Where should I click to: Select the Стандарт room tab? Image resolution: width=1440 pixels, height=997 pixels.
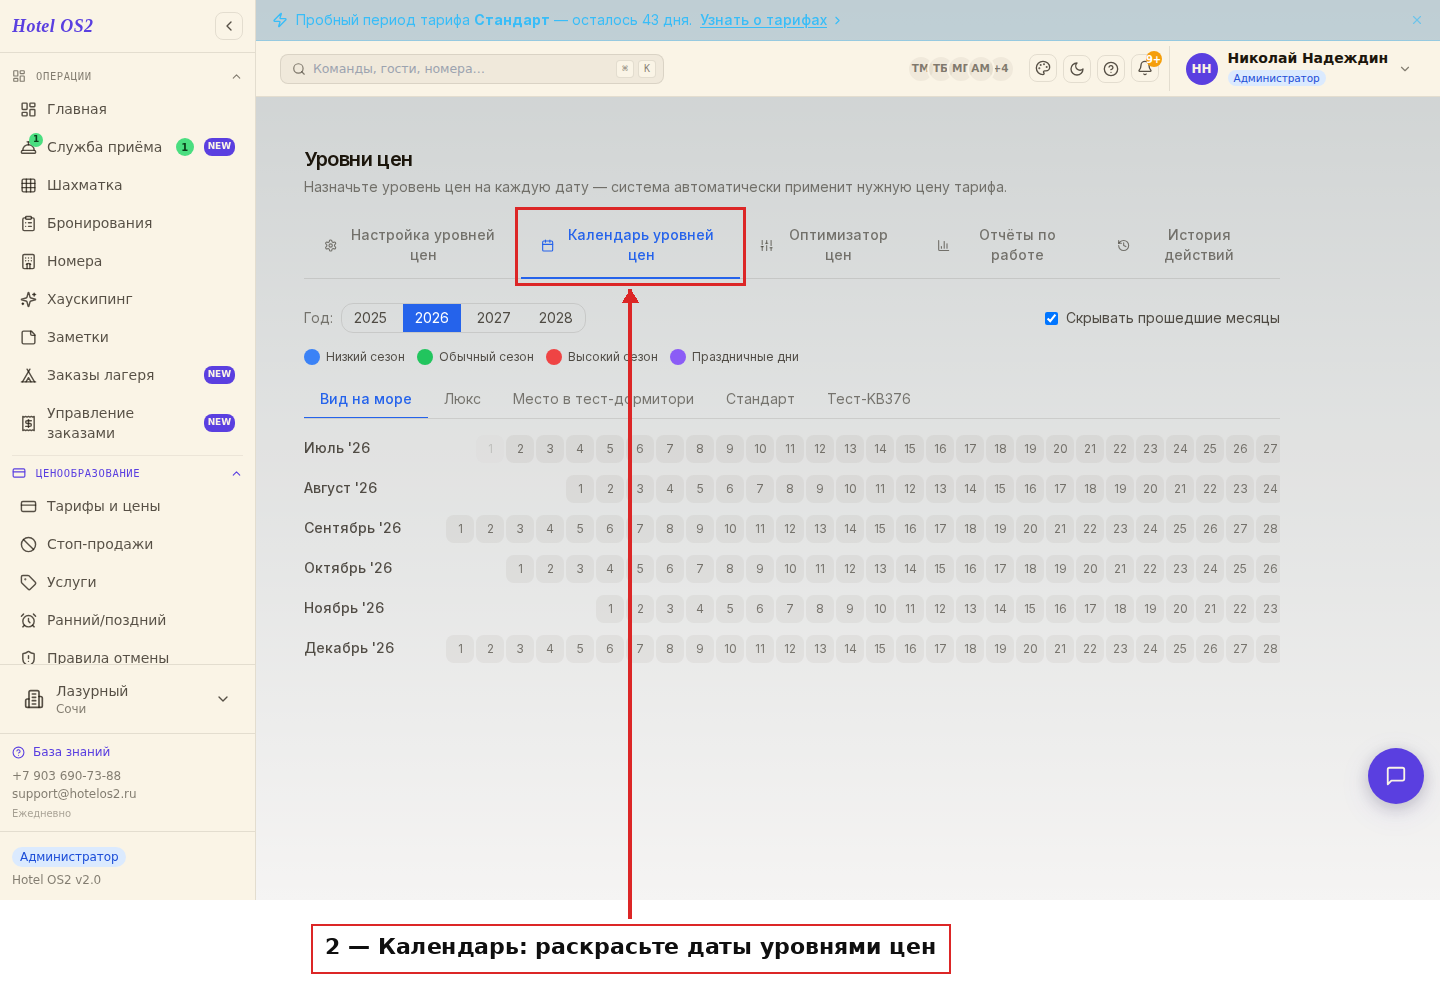(760, 399)
